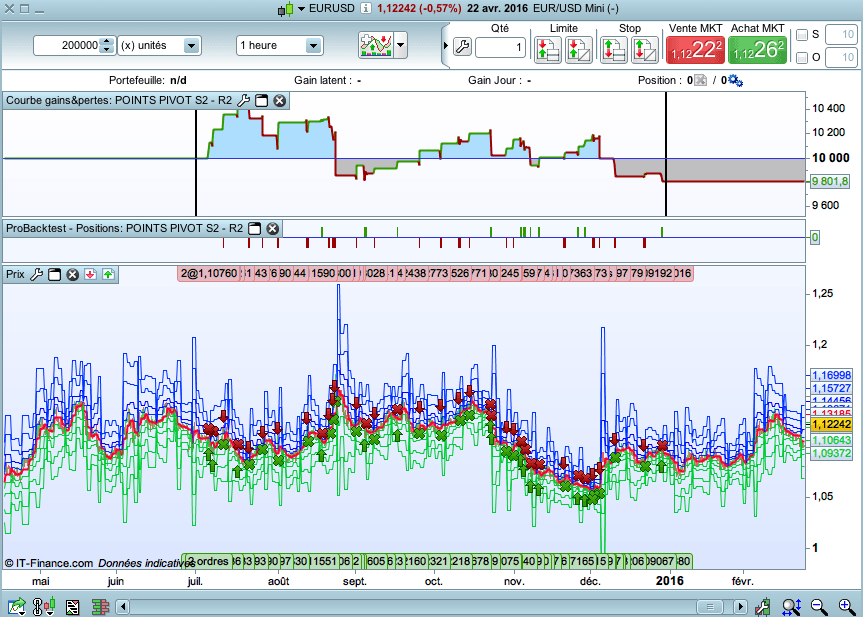Enable the O checkbox

click(x=802, y=58)
